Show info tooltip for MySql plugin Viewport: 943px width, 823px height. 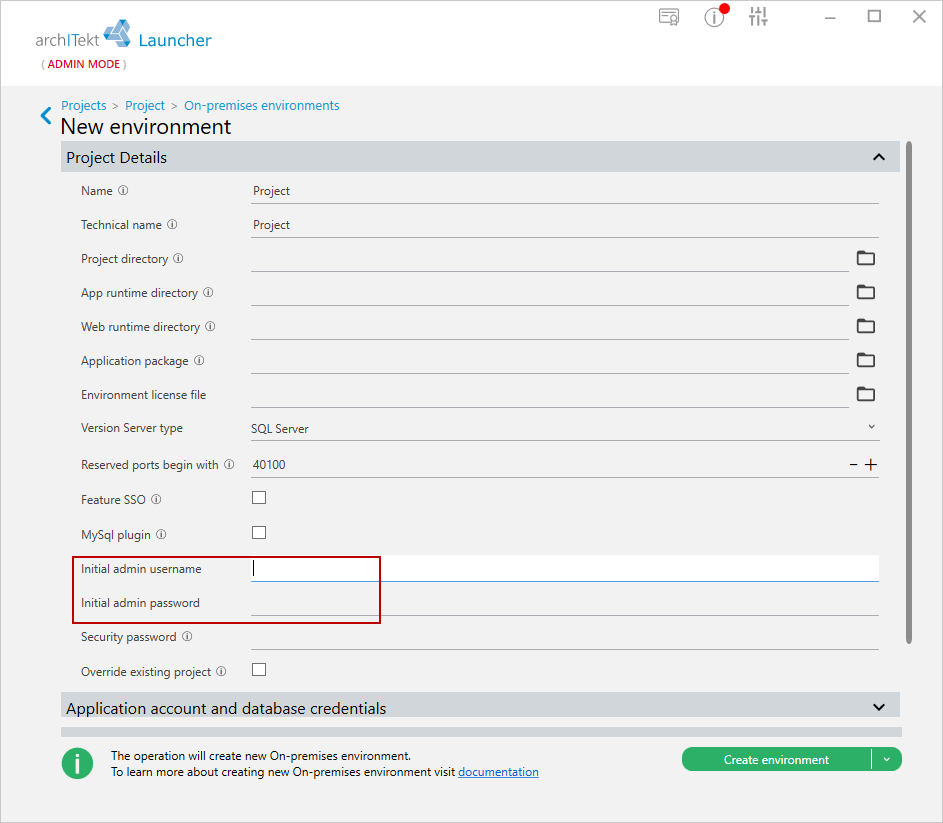161,534
